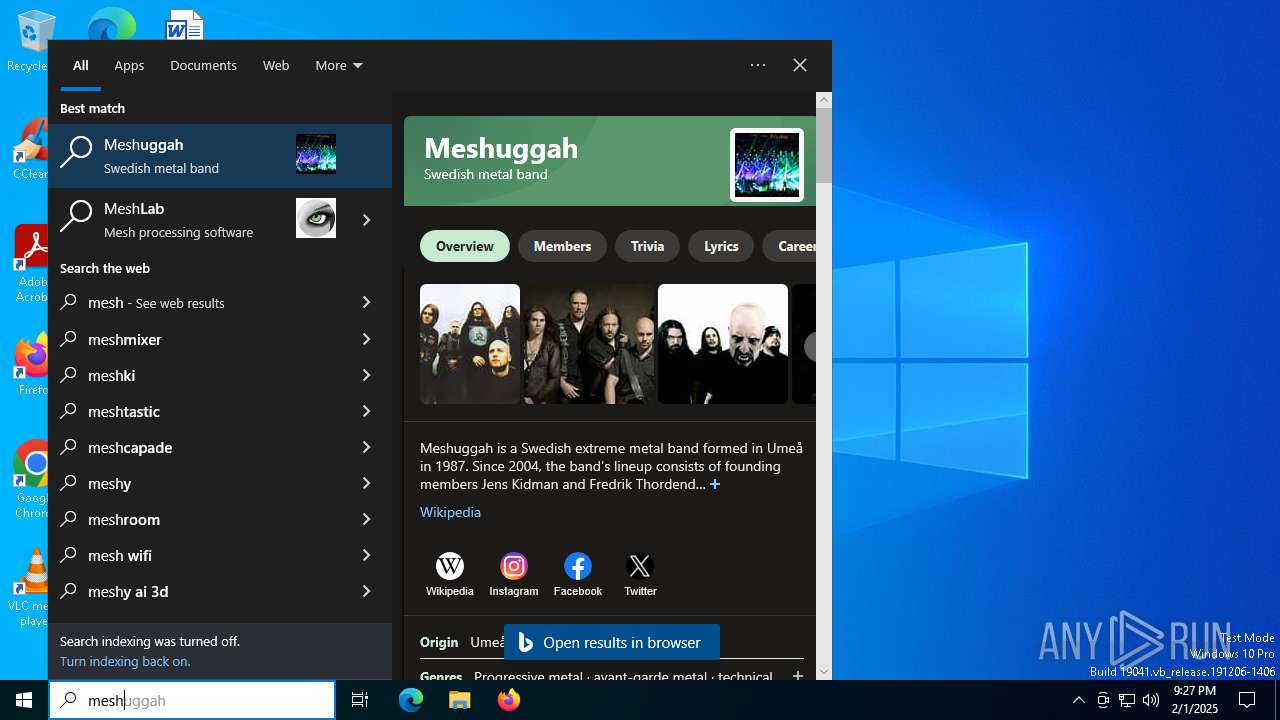Click the volume icon in tray
The height and width of the screenshot is (720, 1280).
[x=1151, y=700]
